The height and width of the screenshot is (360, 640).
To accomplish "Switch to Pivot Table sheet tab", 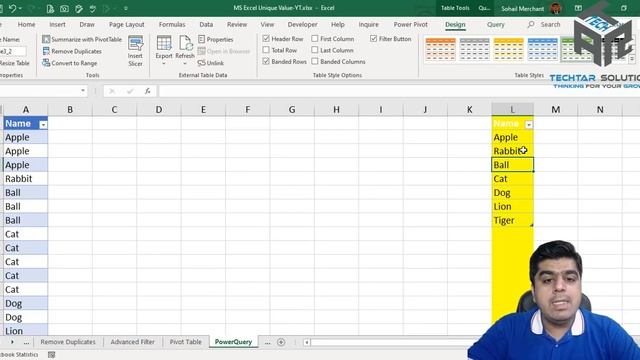I will [186, 342].
